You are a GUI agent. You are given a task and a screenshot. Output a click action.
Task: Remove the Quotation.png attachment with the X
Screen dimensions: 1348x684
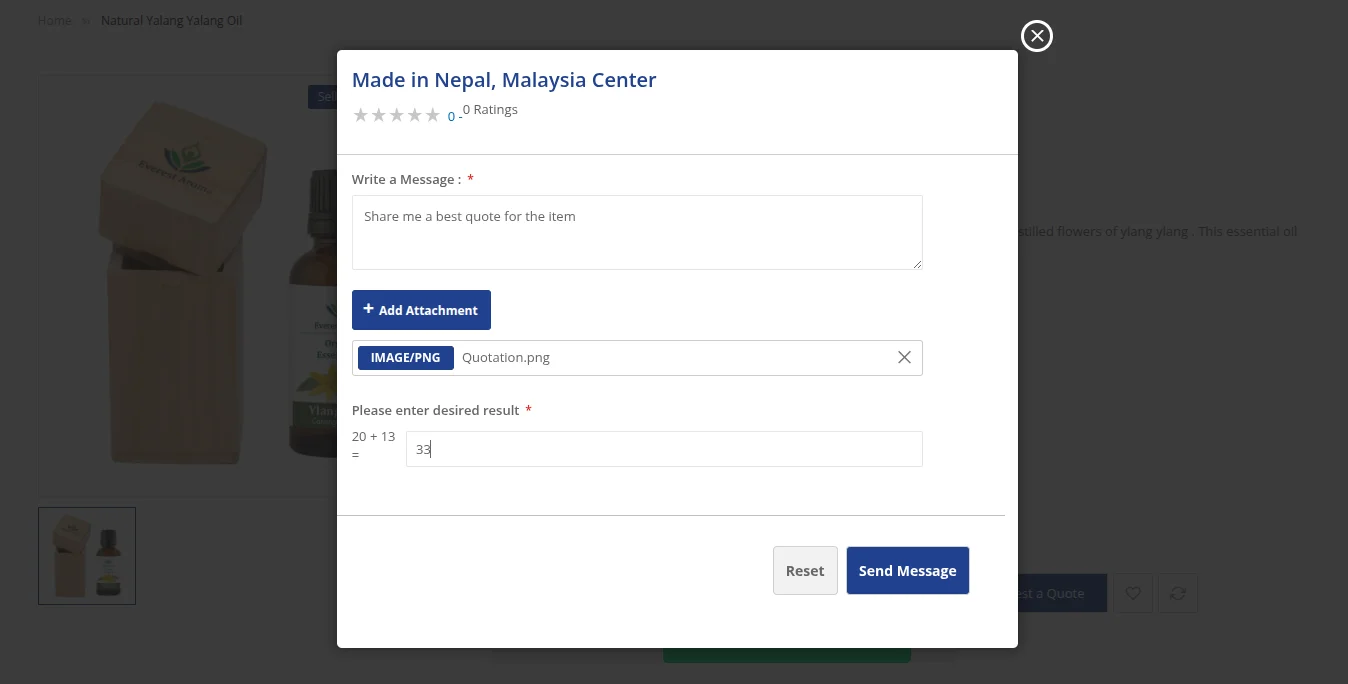904,357
